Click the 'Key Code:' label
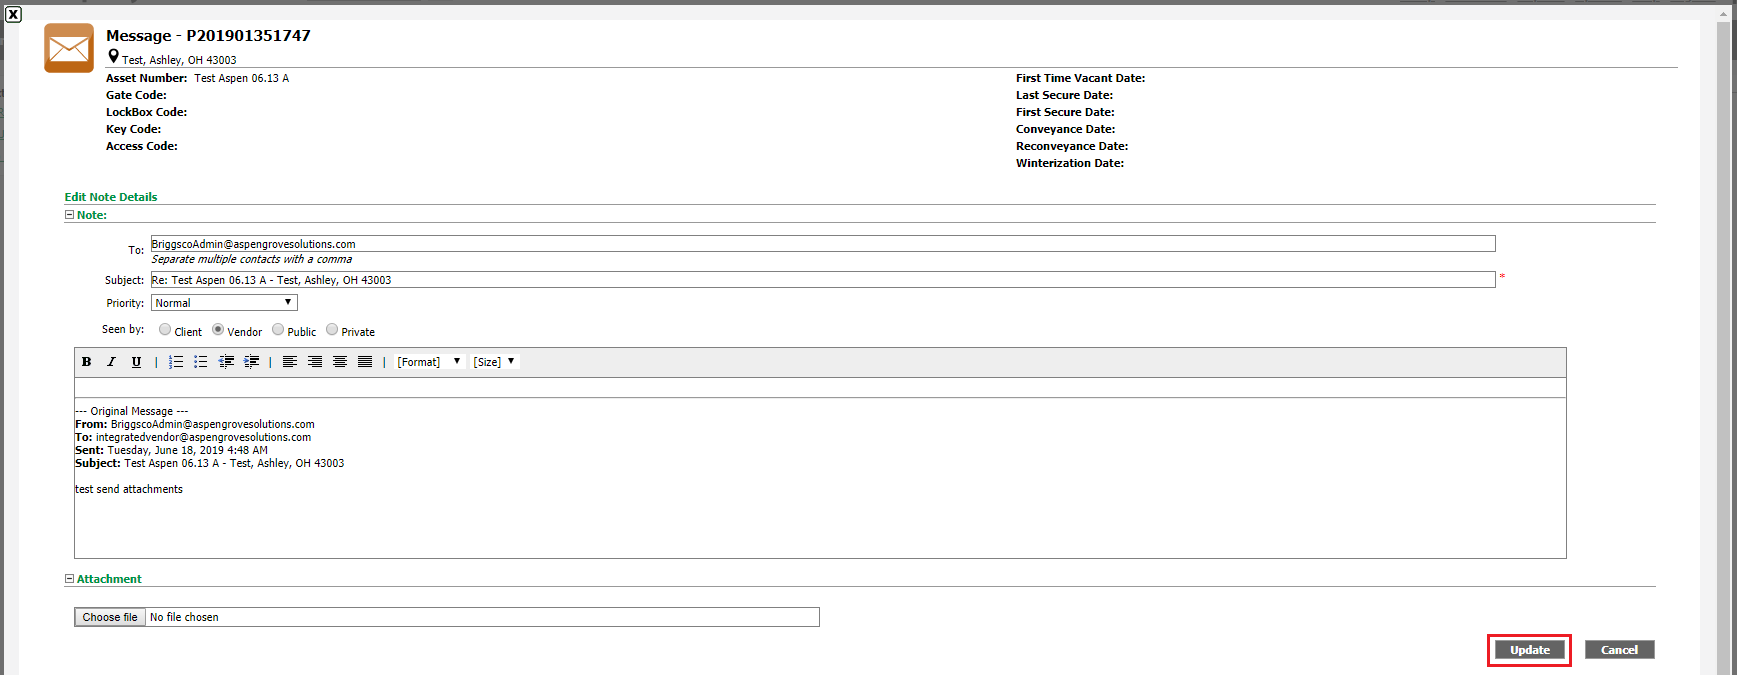The width and height of the screenshot is (1737, 675). click(x=133, y=129)
